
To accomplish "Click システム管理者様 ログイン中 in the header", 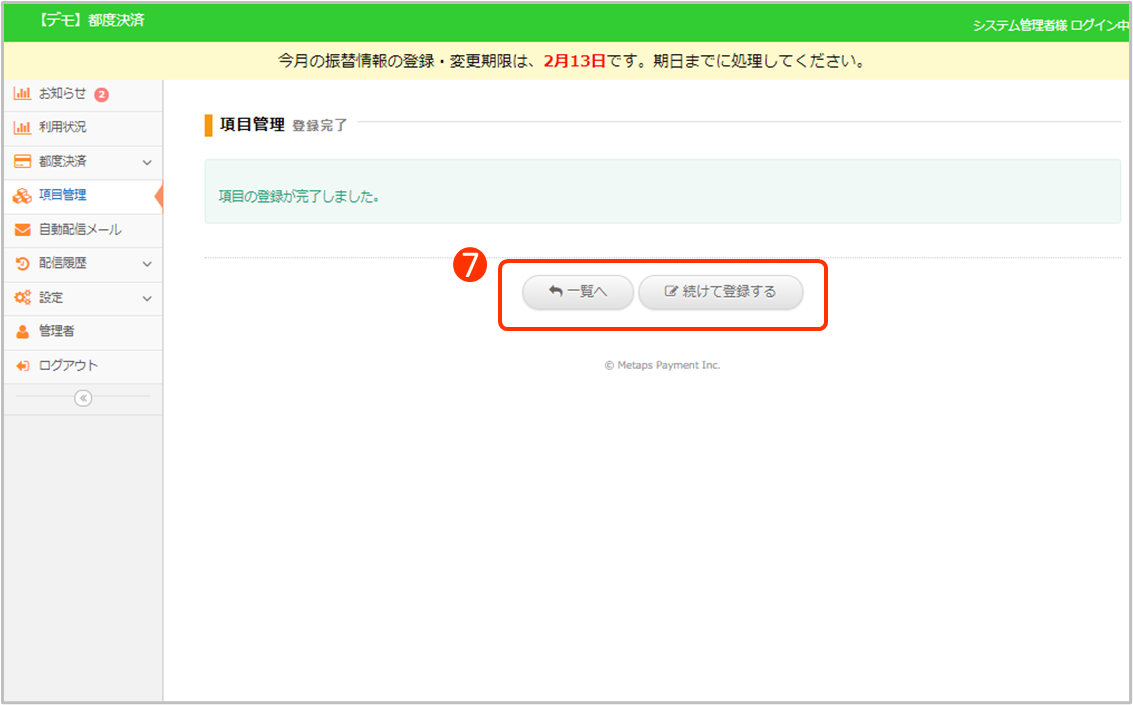I will point(1050,25).
